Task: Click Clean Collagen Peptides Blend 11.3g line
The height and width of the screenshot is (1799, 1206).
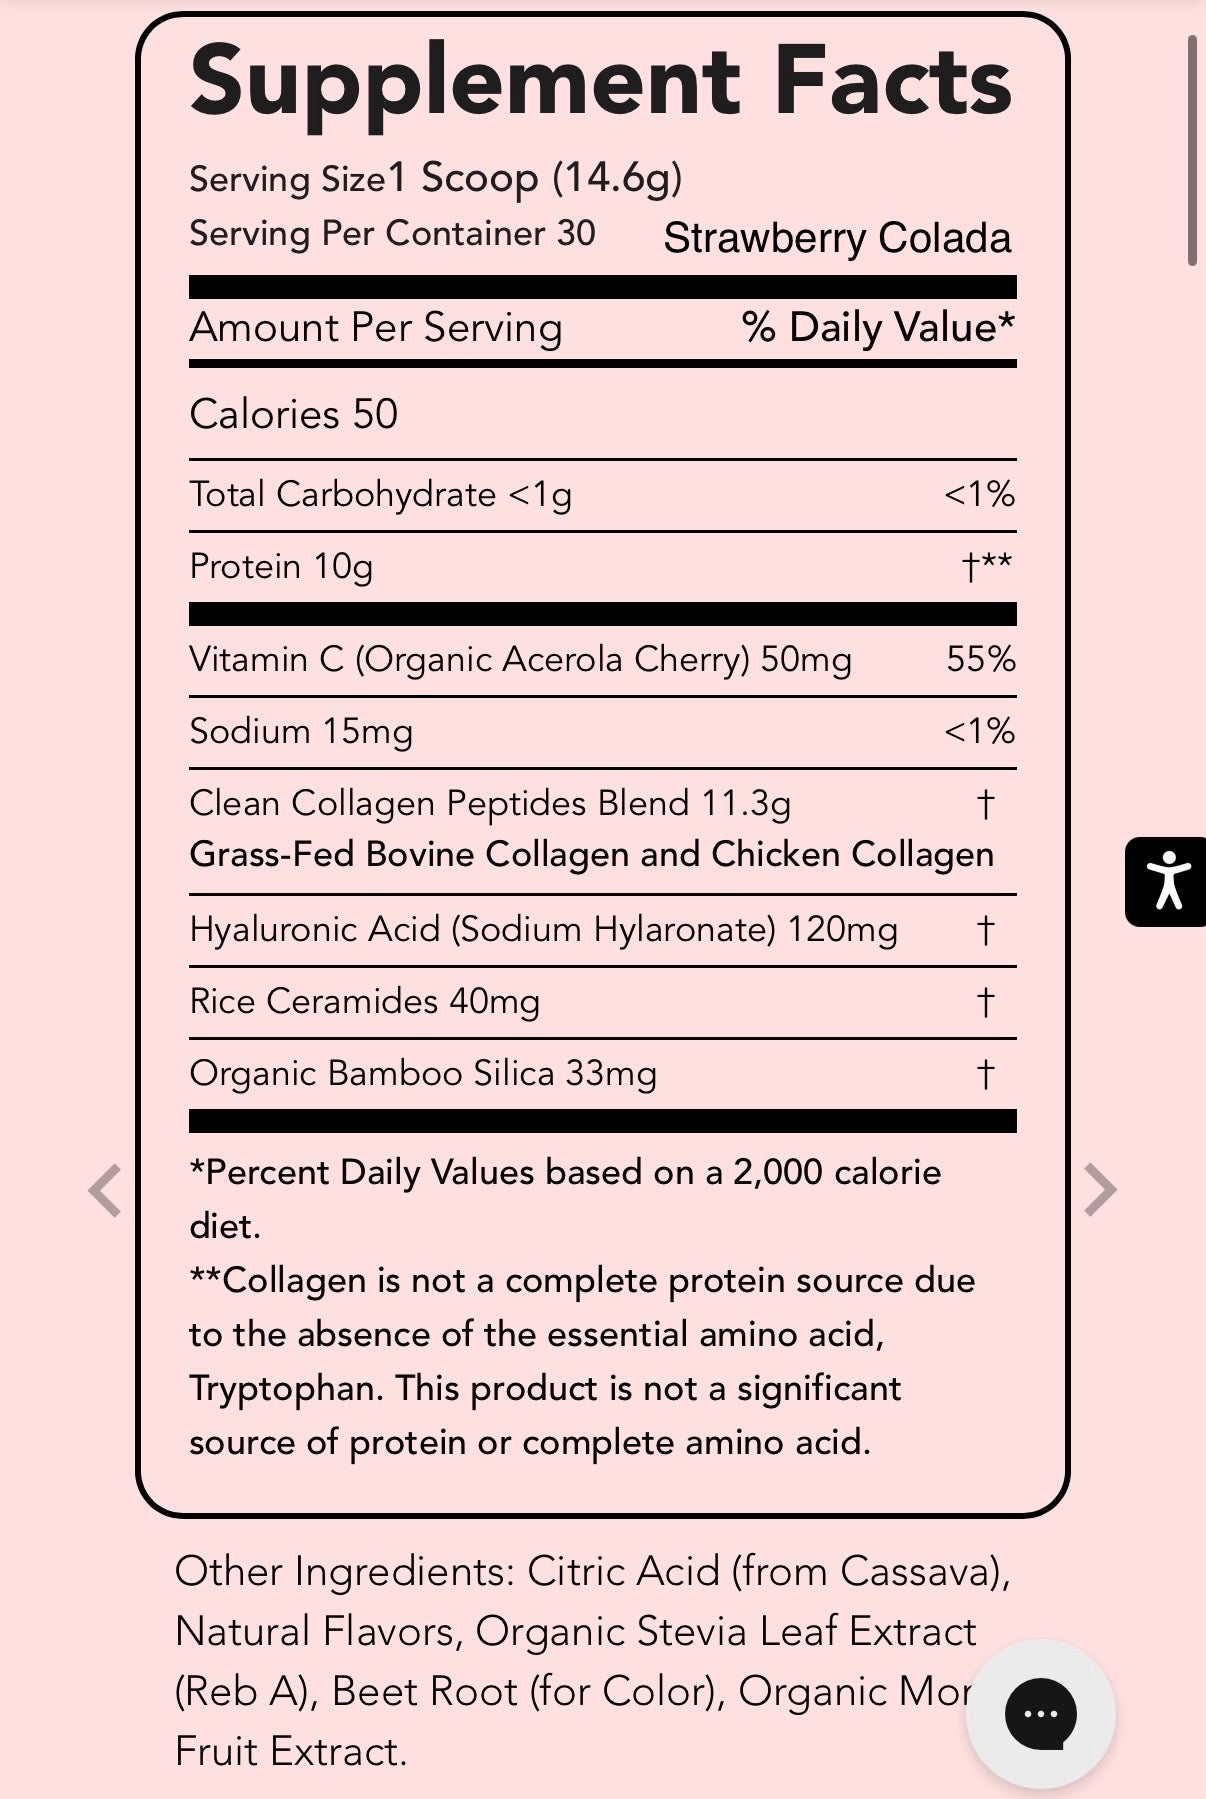Action: (490, 803)
